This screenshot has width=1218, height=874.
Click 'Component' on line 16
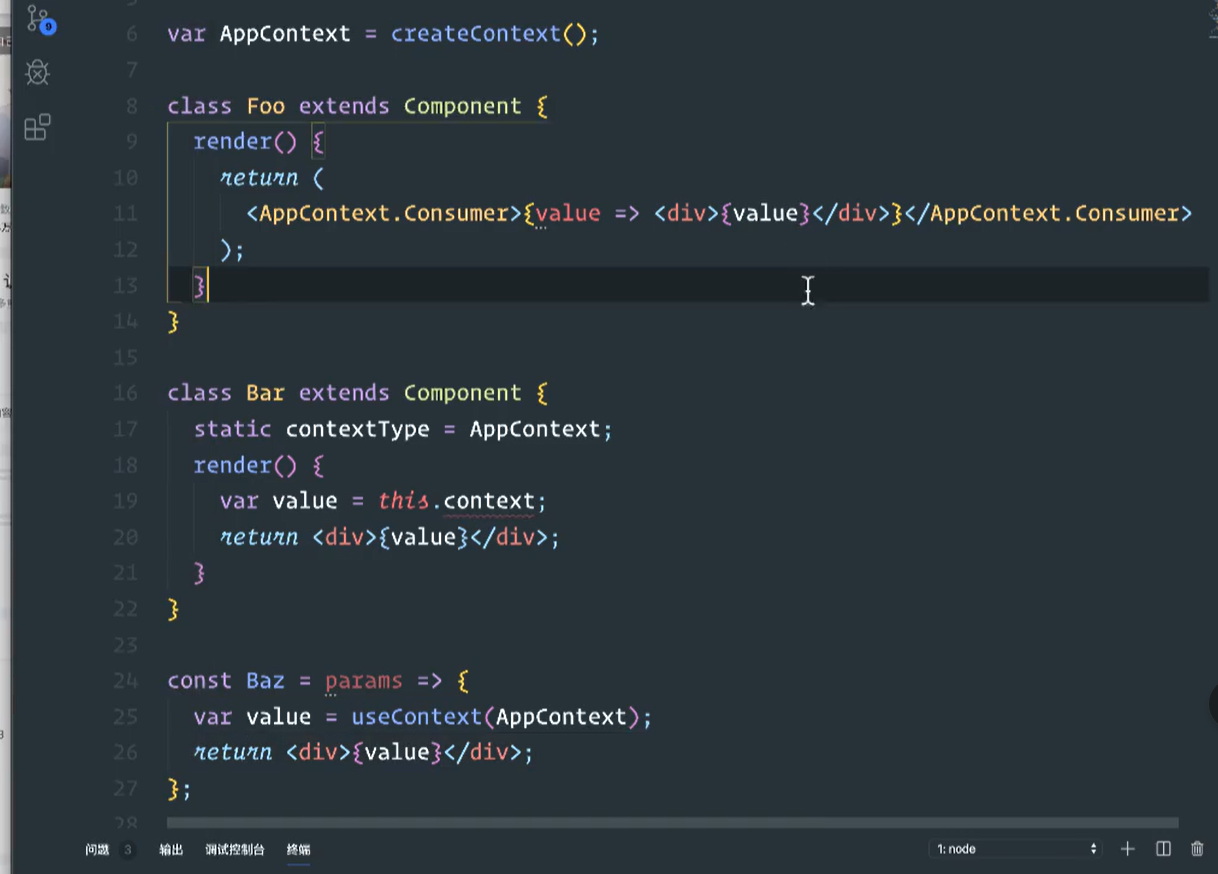[x=463, y=393]
